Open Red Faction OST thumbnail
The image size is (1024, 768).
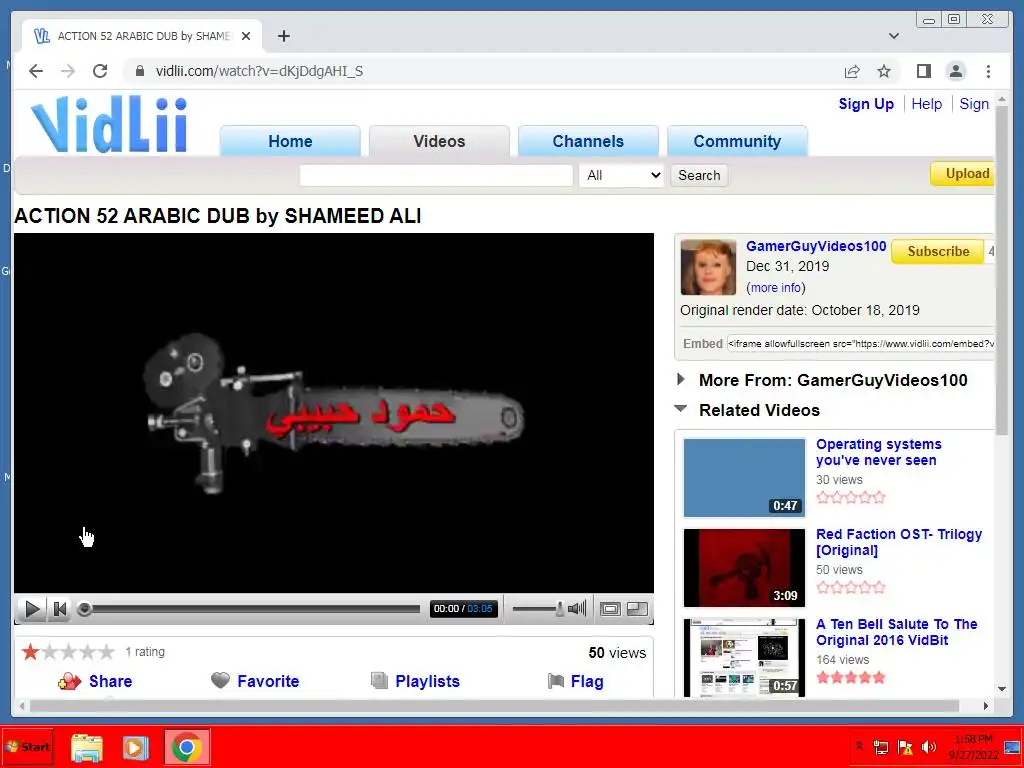click(744, 568)
